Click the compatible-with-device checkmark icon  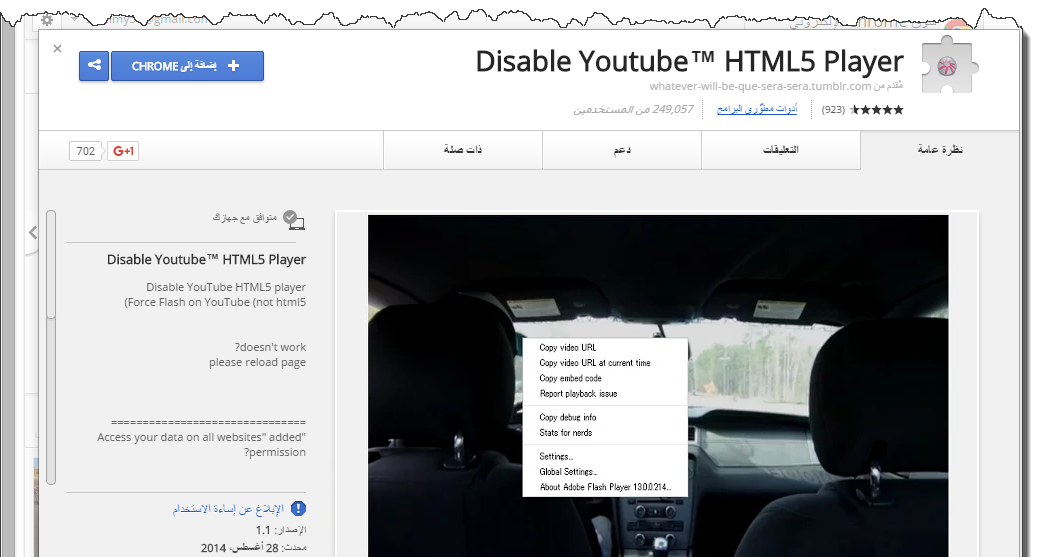(x=291, y=218)
